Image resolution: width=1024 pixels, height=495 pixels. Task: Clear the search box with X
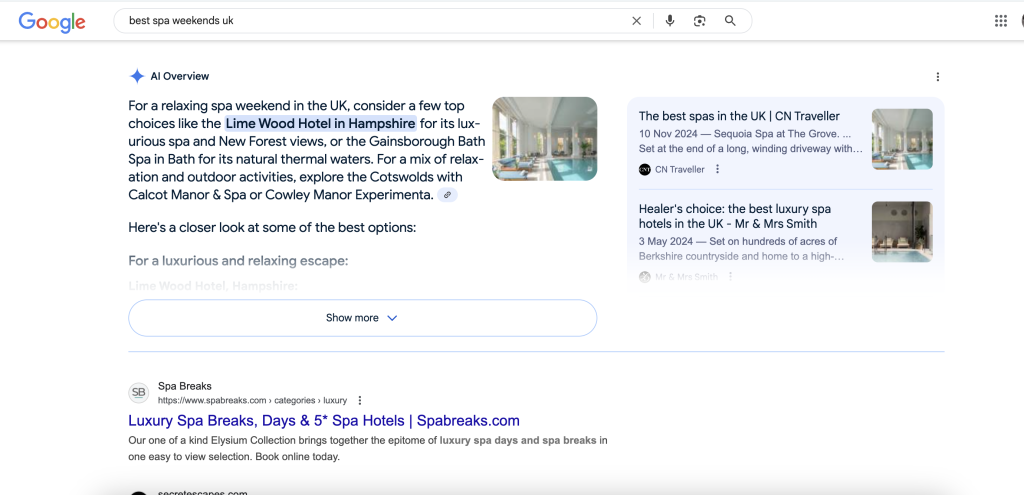[x=636, y=21]
